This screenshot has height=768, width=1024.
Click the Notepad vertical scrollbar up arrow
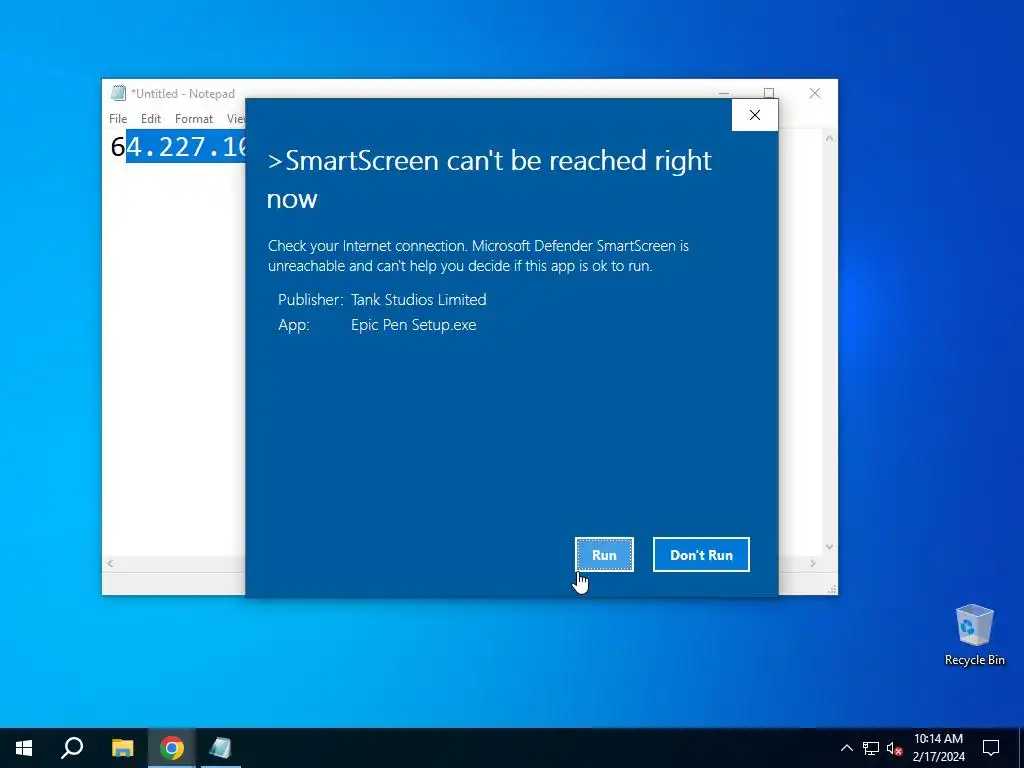829,138
